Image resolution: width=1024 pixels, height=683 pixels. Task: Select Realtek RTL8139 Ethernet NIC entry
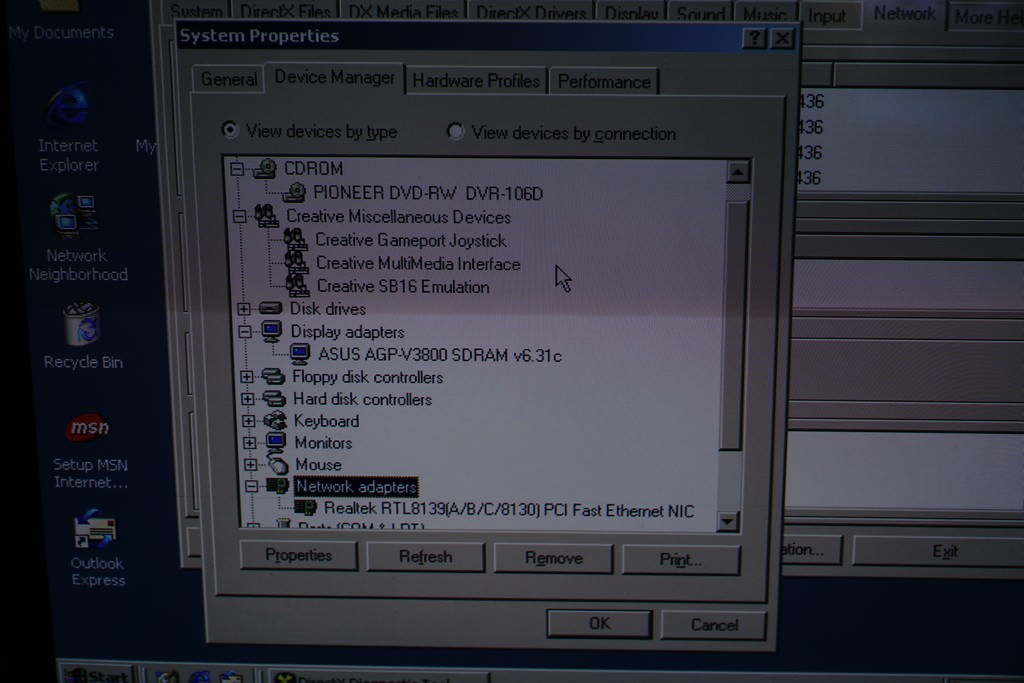tap(508, 511)
